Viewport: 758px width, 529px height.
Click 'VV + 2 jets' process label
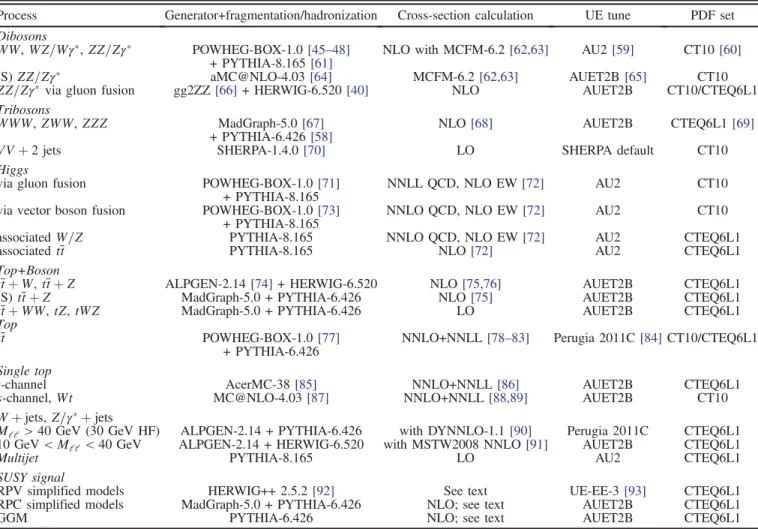point(30,150)
